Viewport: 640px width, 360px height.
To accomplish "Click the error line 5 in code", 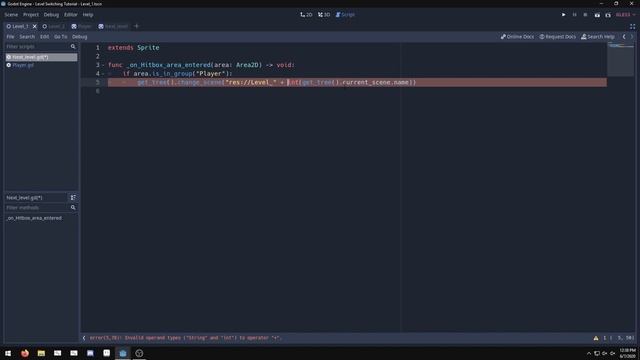I will 357,82.
